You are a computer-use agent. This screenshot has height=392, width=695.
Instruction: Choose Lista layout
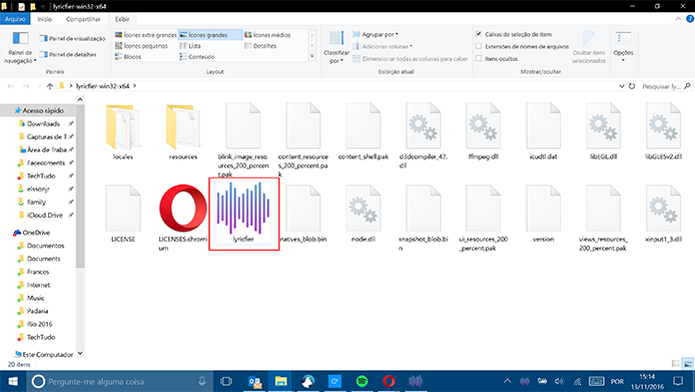tap(190, 46)
